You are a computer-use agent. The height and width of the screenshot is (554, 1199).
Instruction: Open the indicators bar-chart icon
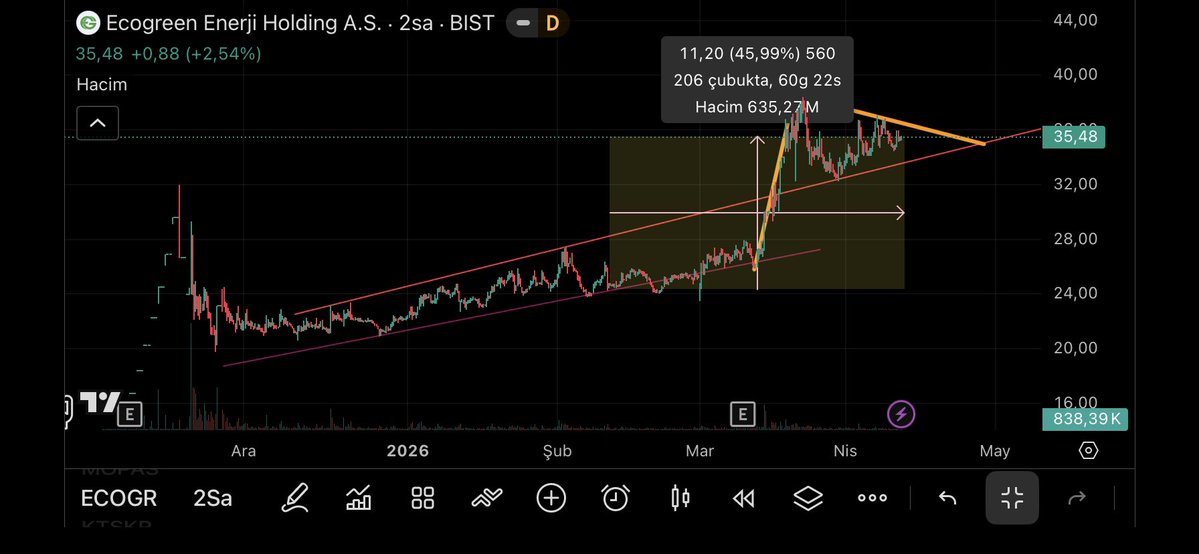point(359,498)
